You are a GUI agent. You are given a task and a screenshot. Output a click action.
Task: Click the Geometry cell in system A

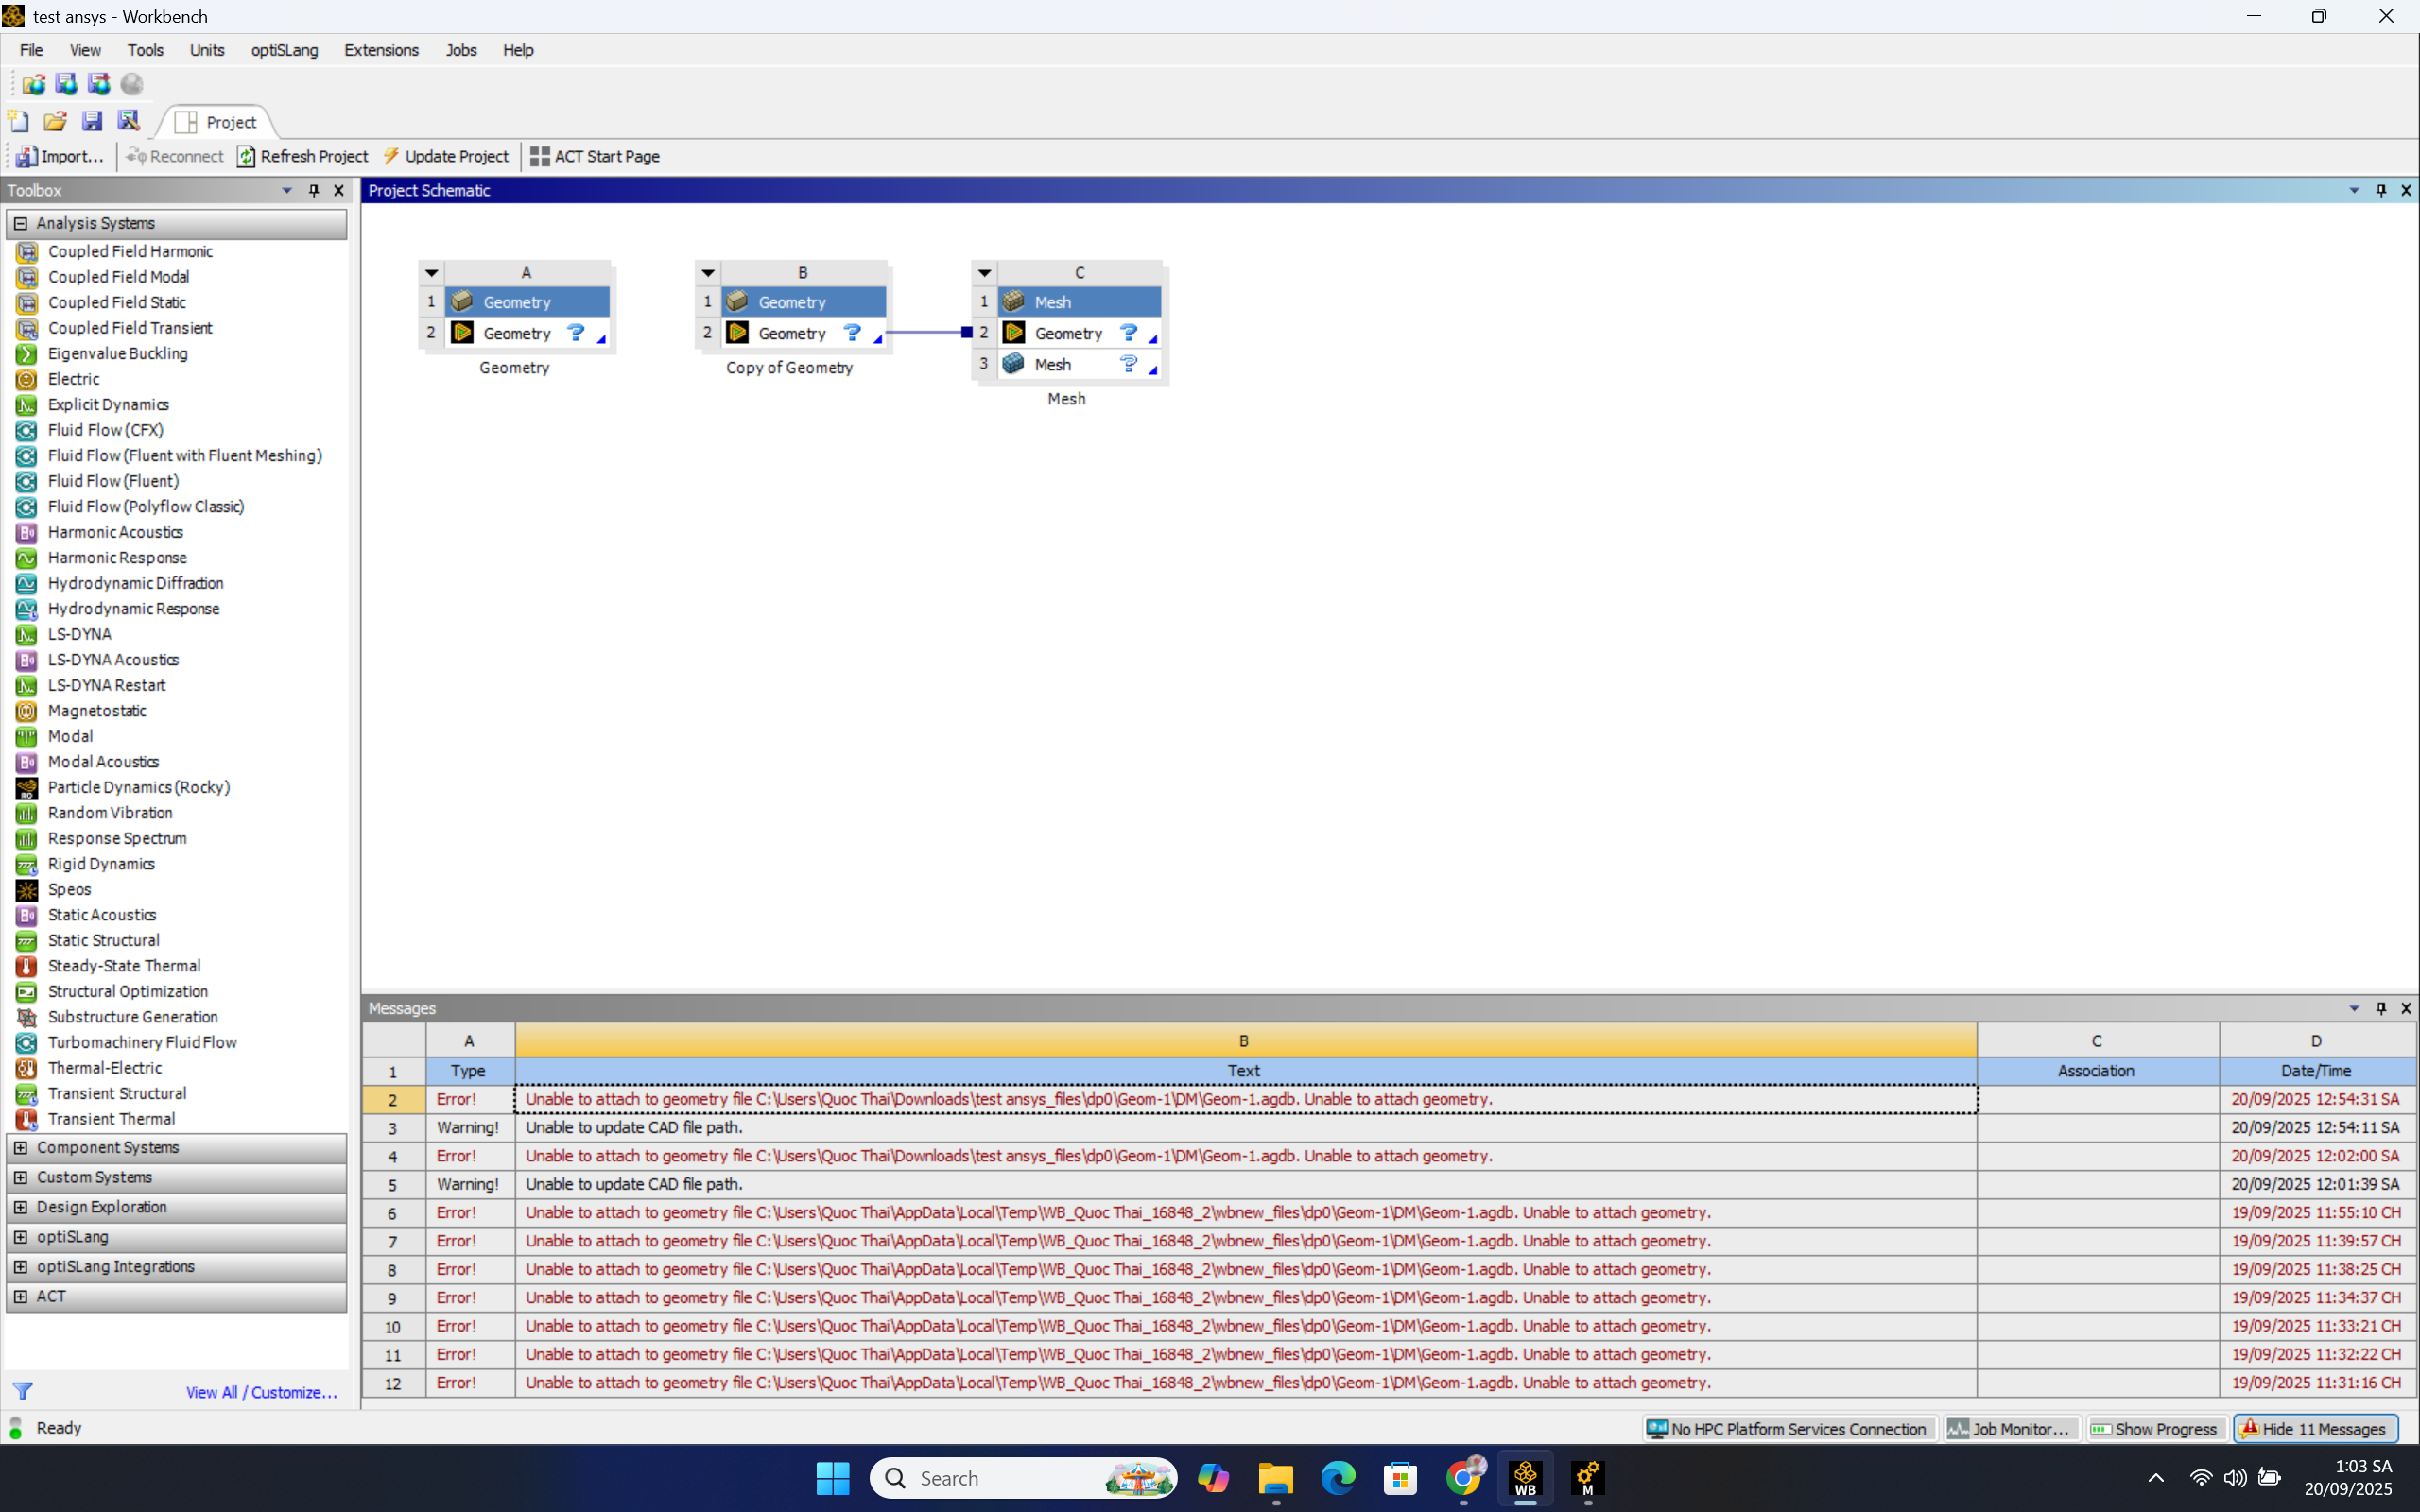tap(516, 333)
